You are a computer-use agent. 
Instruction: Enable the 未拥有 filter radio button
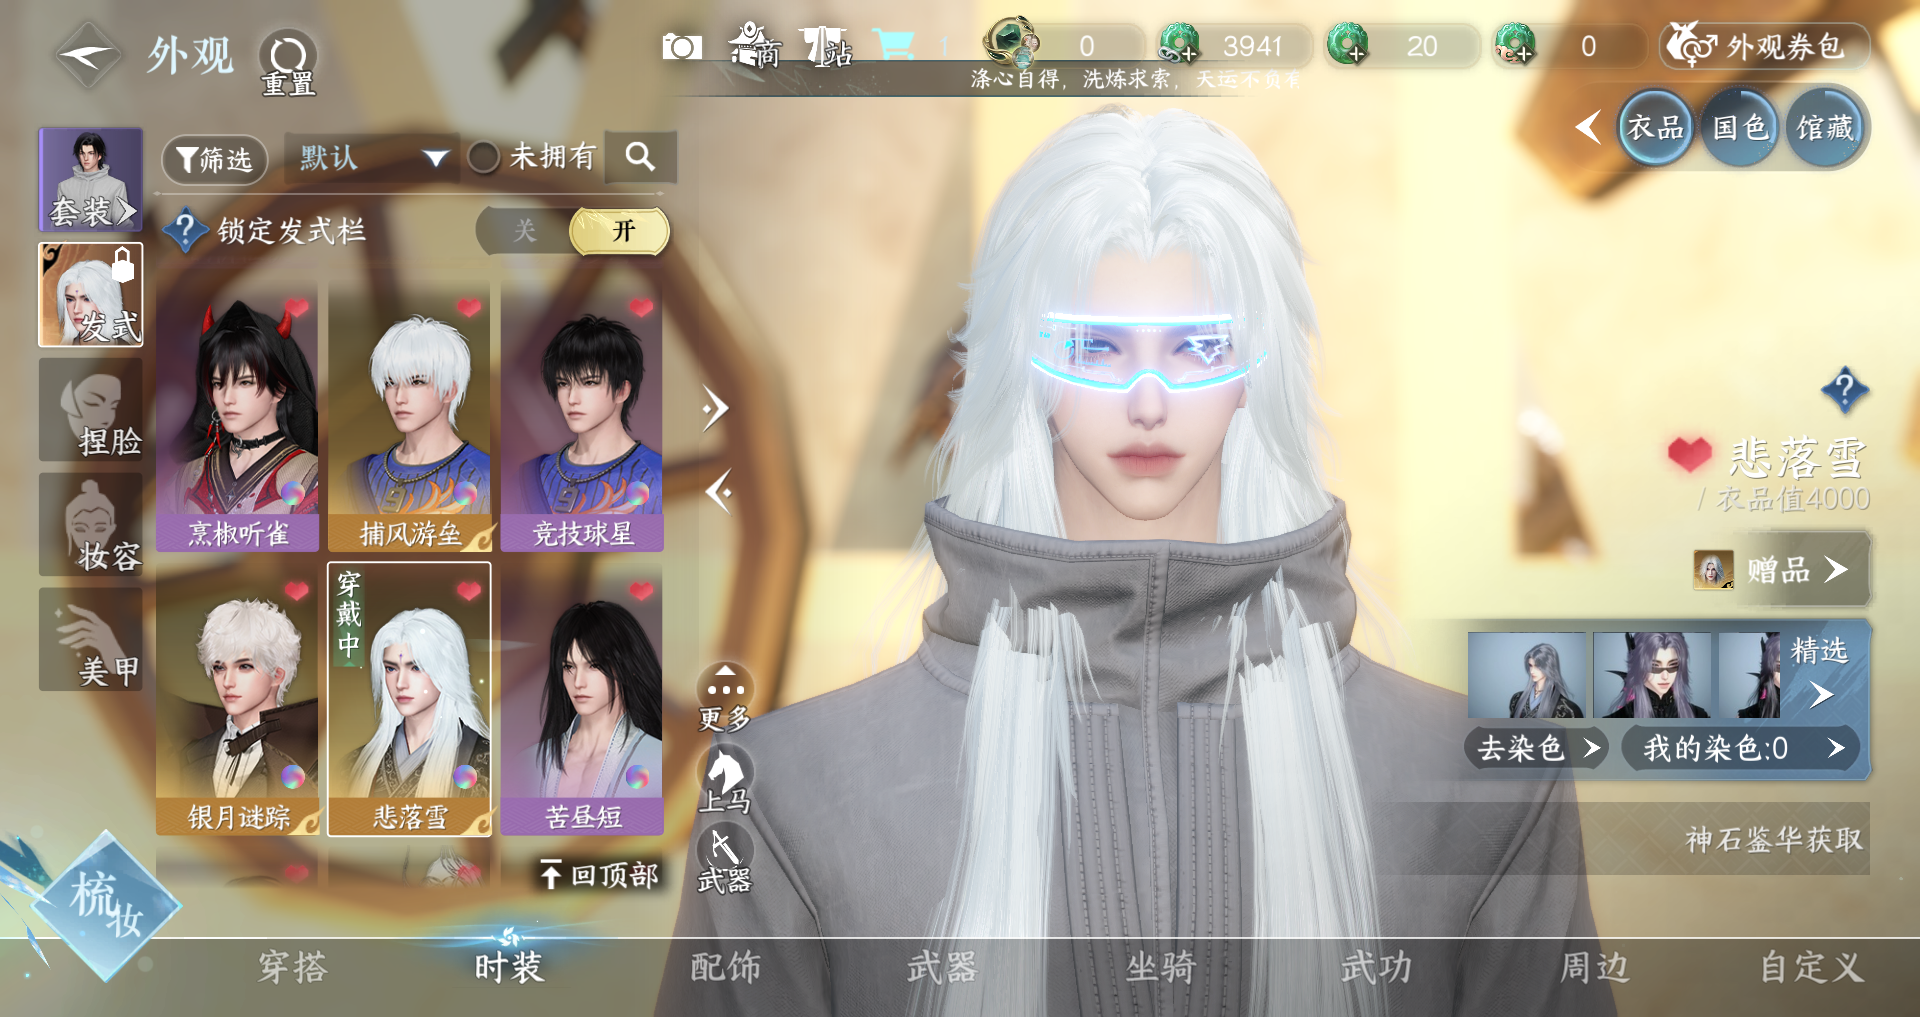(484, 157)
